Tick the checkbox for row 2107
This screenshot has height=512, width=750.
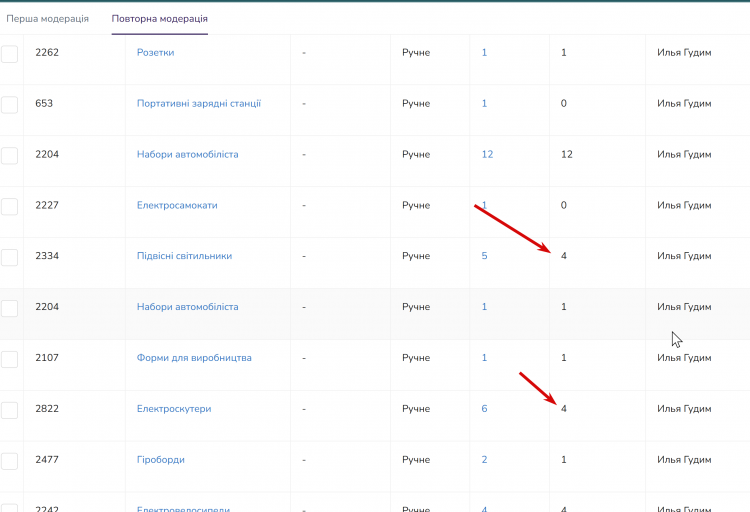click(x=10, y=359)
